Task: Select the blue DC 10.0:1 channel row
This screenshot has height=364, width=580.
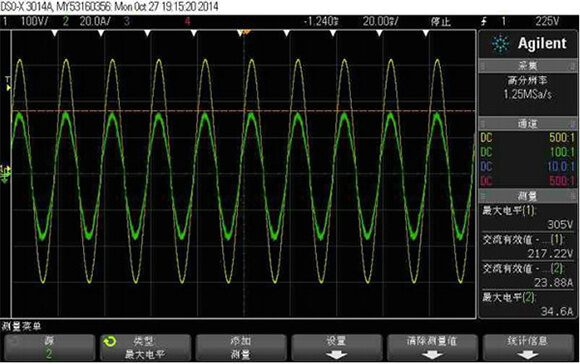Action: tap(527, 166)
